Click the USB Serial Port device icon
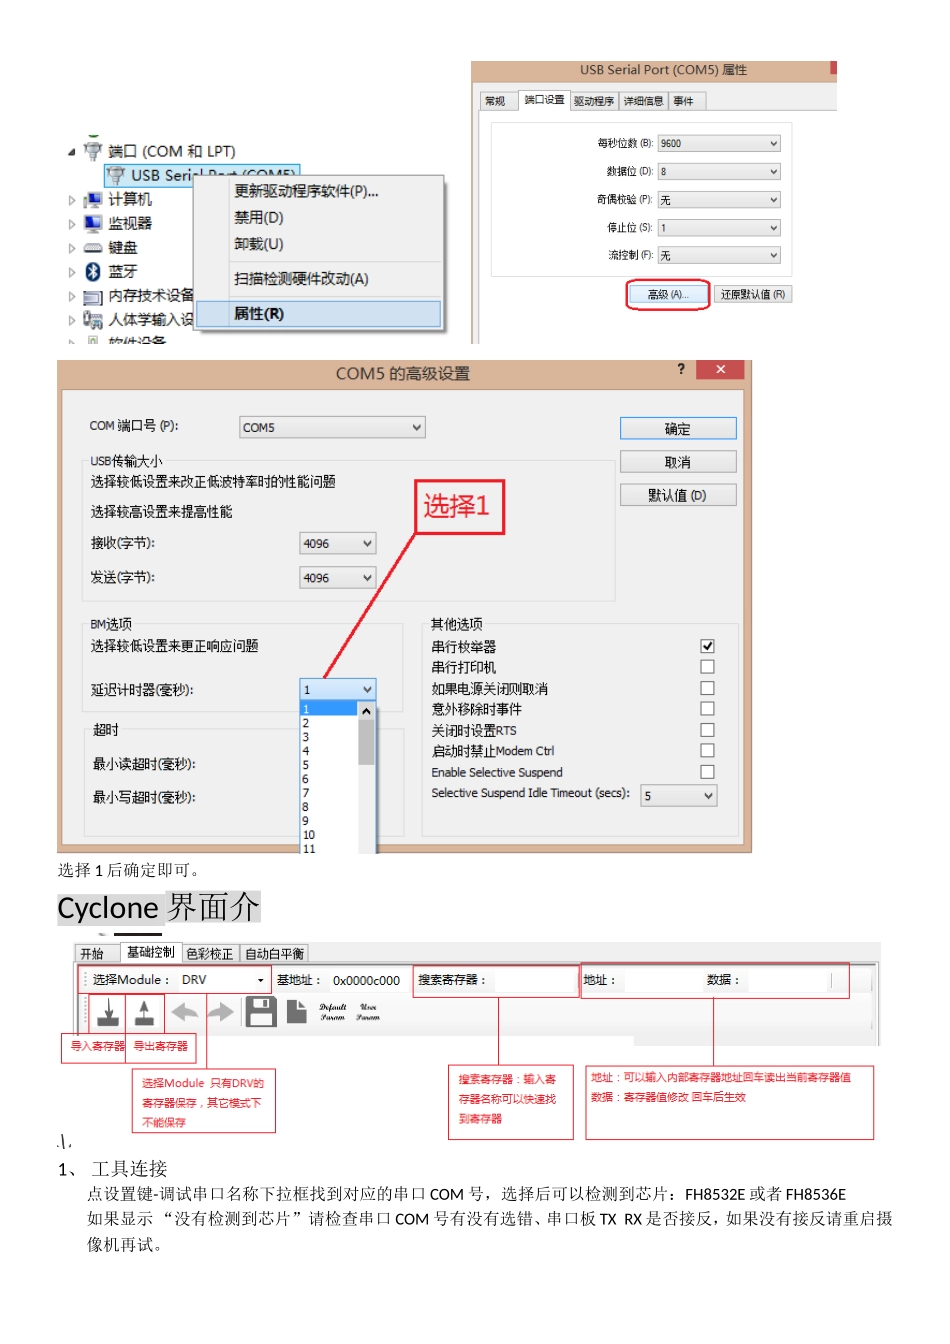950x1344 pixels. tap(116, 175)
